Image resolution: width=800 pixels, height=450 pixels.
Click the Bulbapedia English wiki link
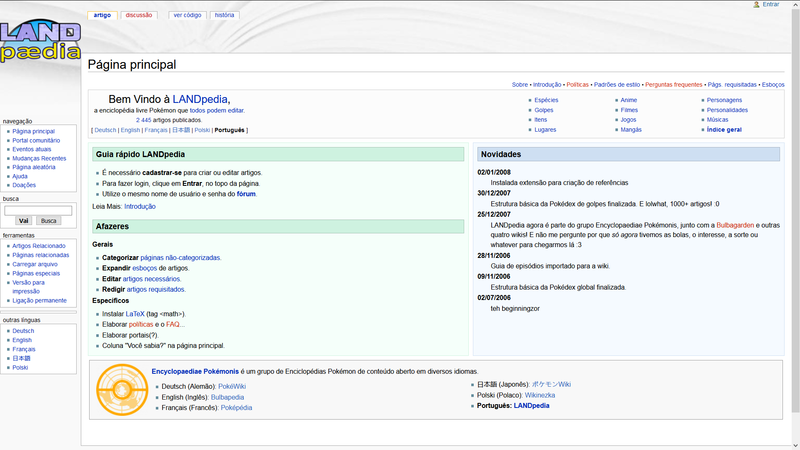point(227,397)
